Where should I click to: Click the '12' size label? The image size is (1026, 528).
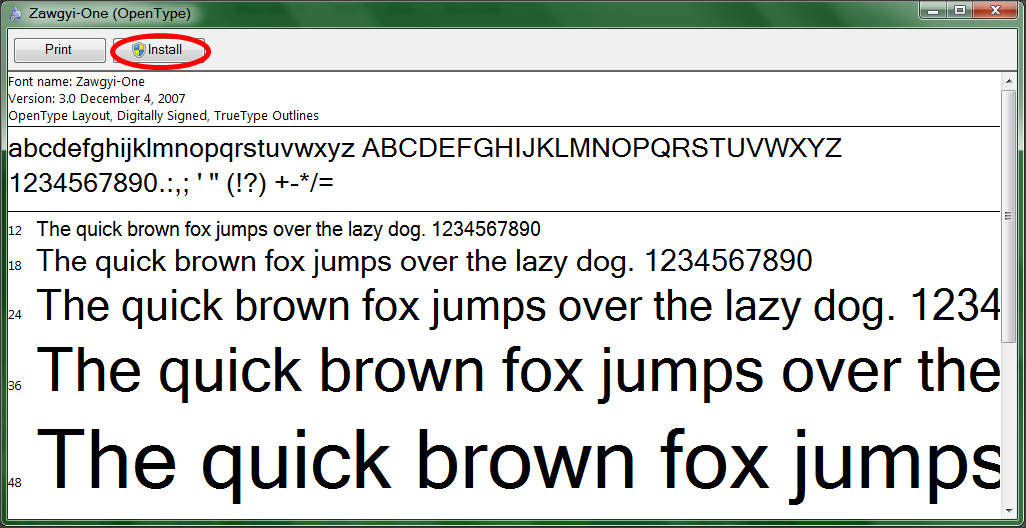tap(15, 231)
